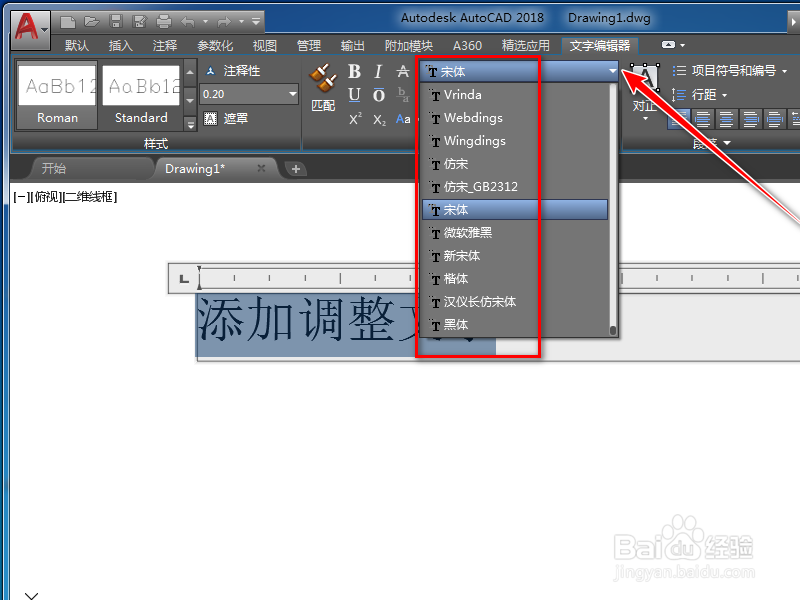Screen dimensions: 800x600
Task: Open the Undo history dropdown arrow
Action: pos(205,22)
